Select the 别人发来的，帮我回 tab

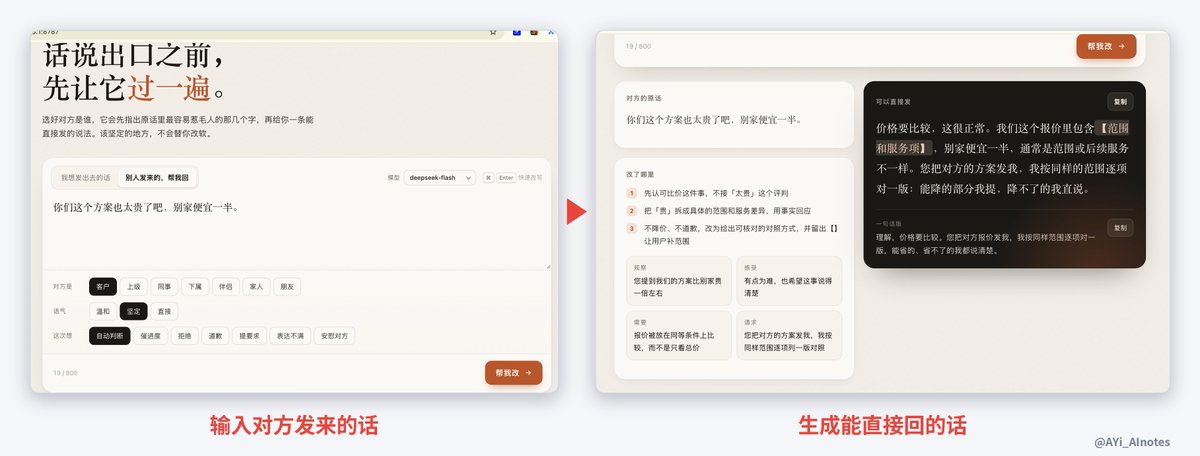click(157, 177)
